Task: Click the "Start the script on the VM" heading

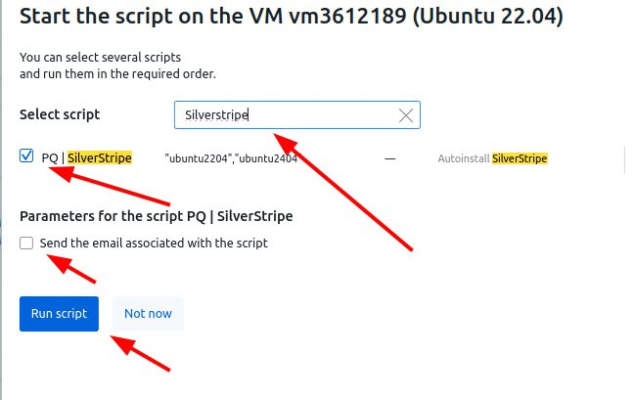Action: [x=150, y=17]
